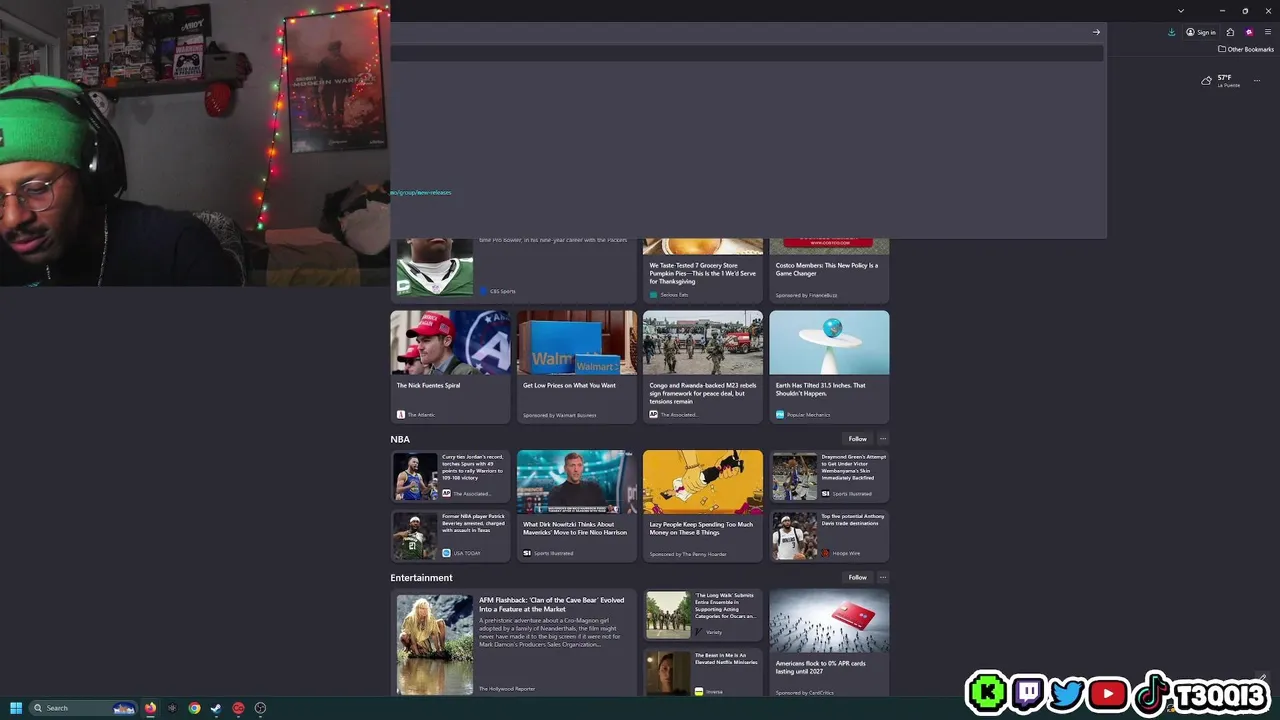Click into the Firefox address bar field

[x=740, y=32]
